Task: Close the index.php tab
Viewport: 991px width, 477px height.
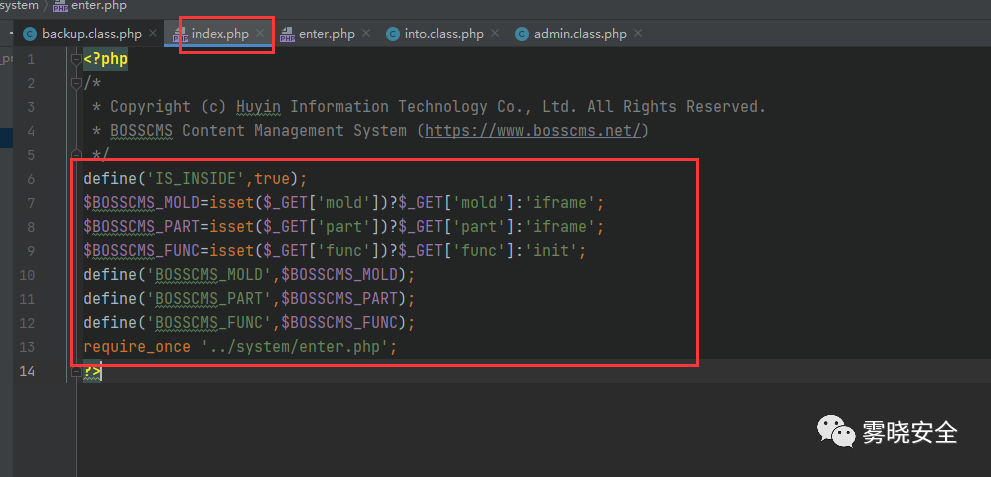Action: tap(260, 34)
